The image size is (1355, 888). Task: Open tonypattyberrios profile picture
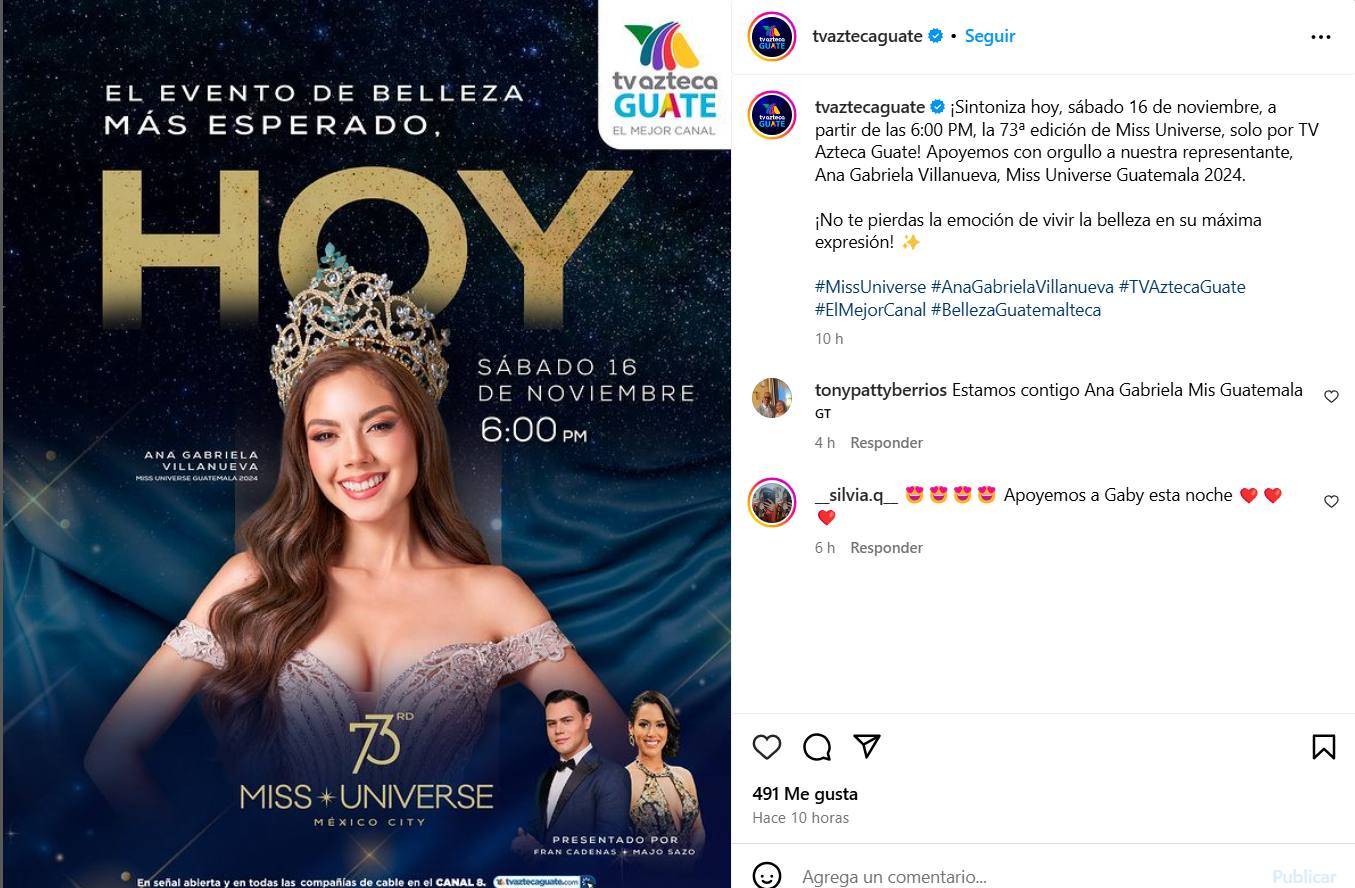click(772, 398)
